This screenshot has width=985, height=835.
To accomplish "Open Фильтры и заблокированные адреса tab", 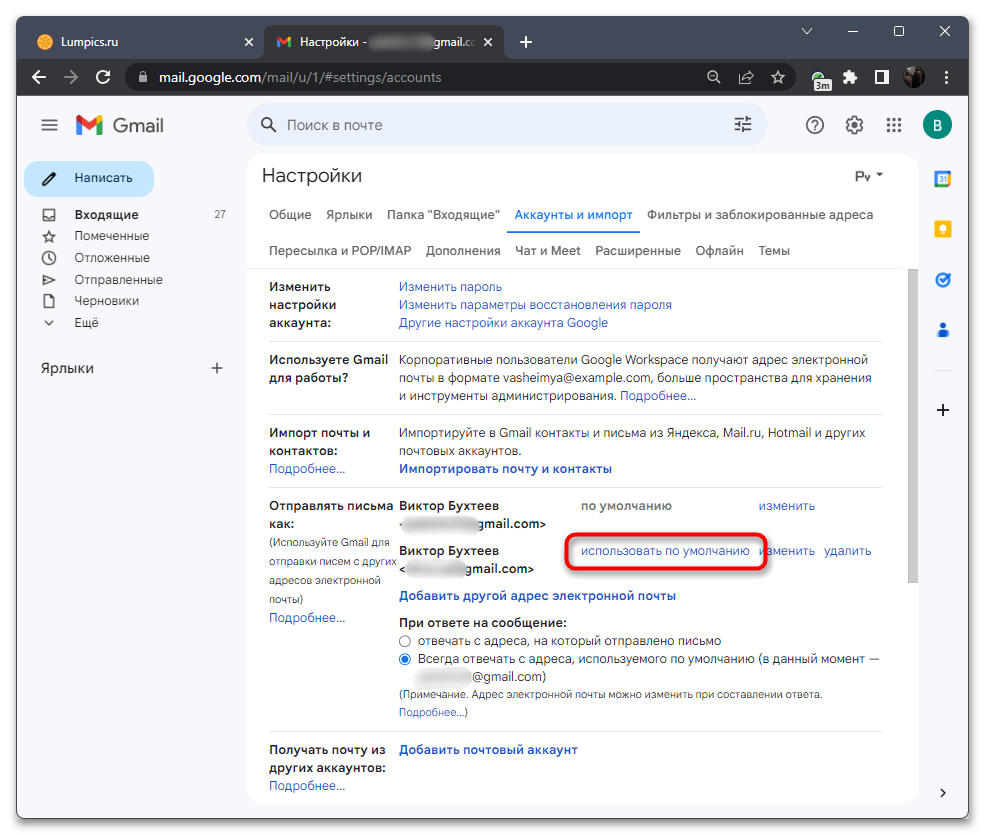I will coord(759,215).
